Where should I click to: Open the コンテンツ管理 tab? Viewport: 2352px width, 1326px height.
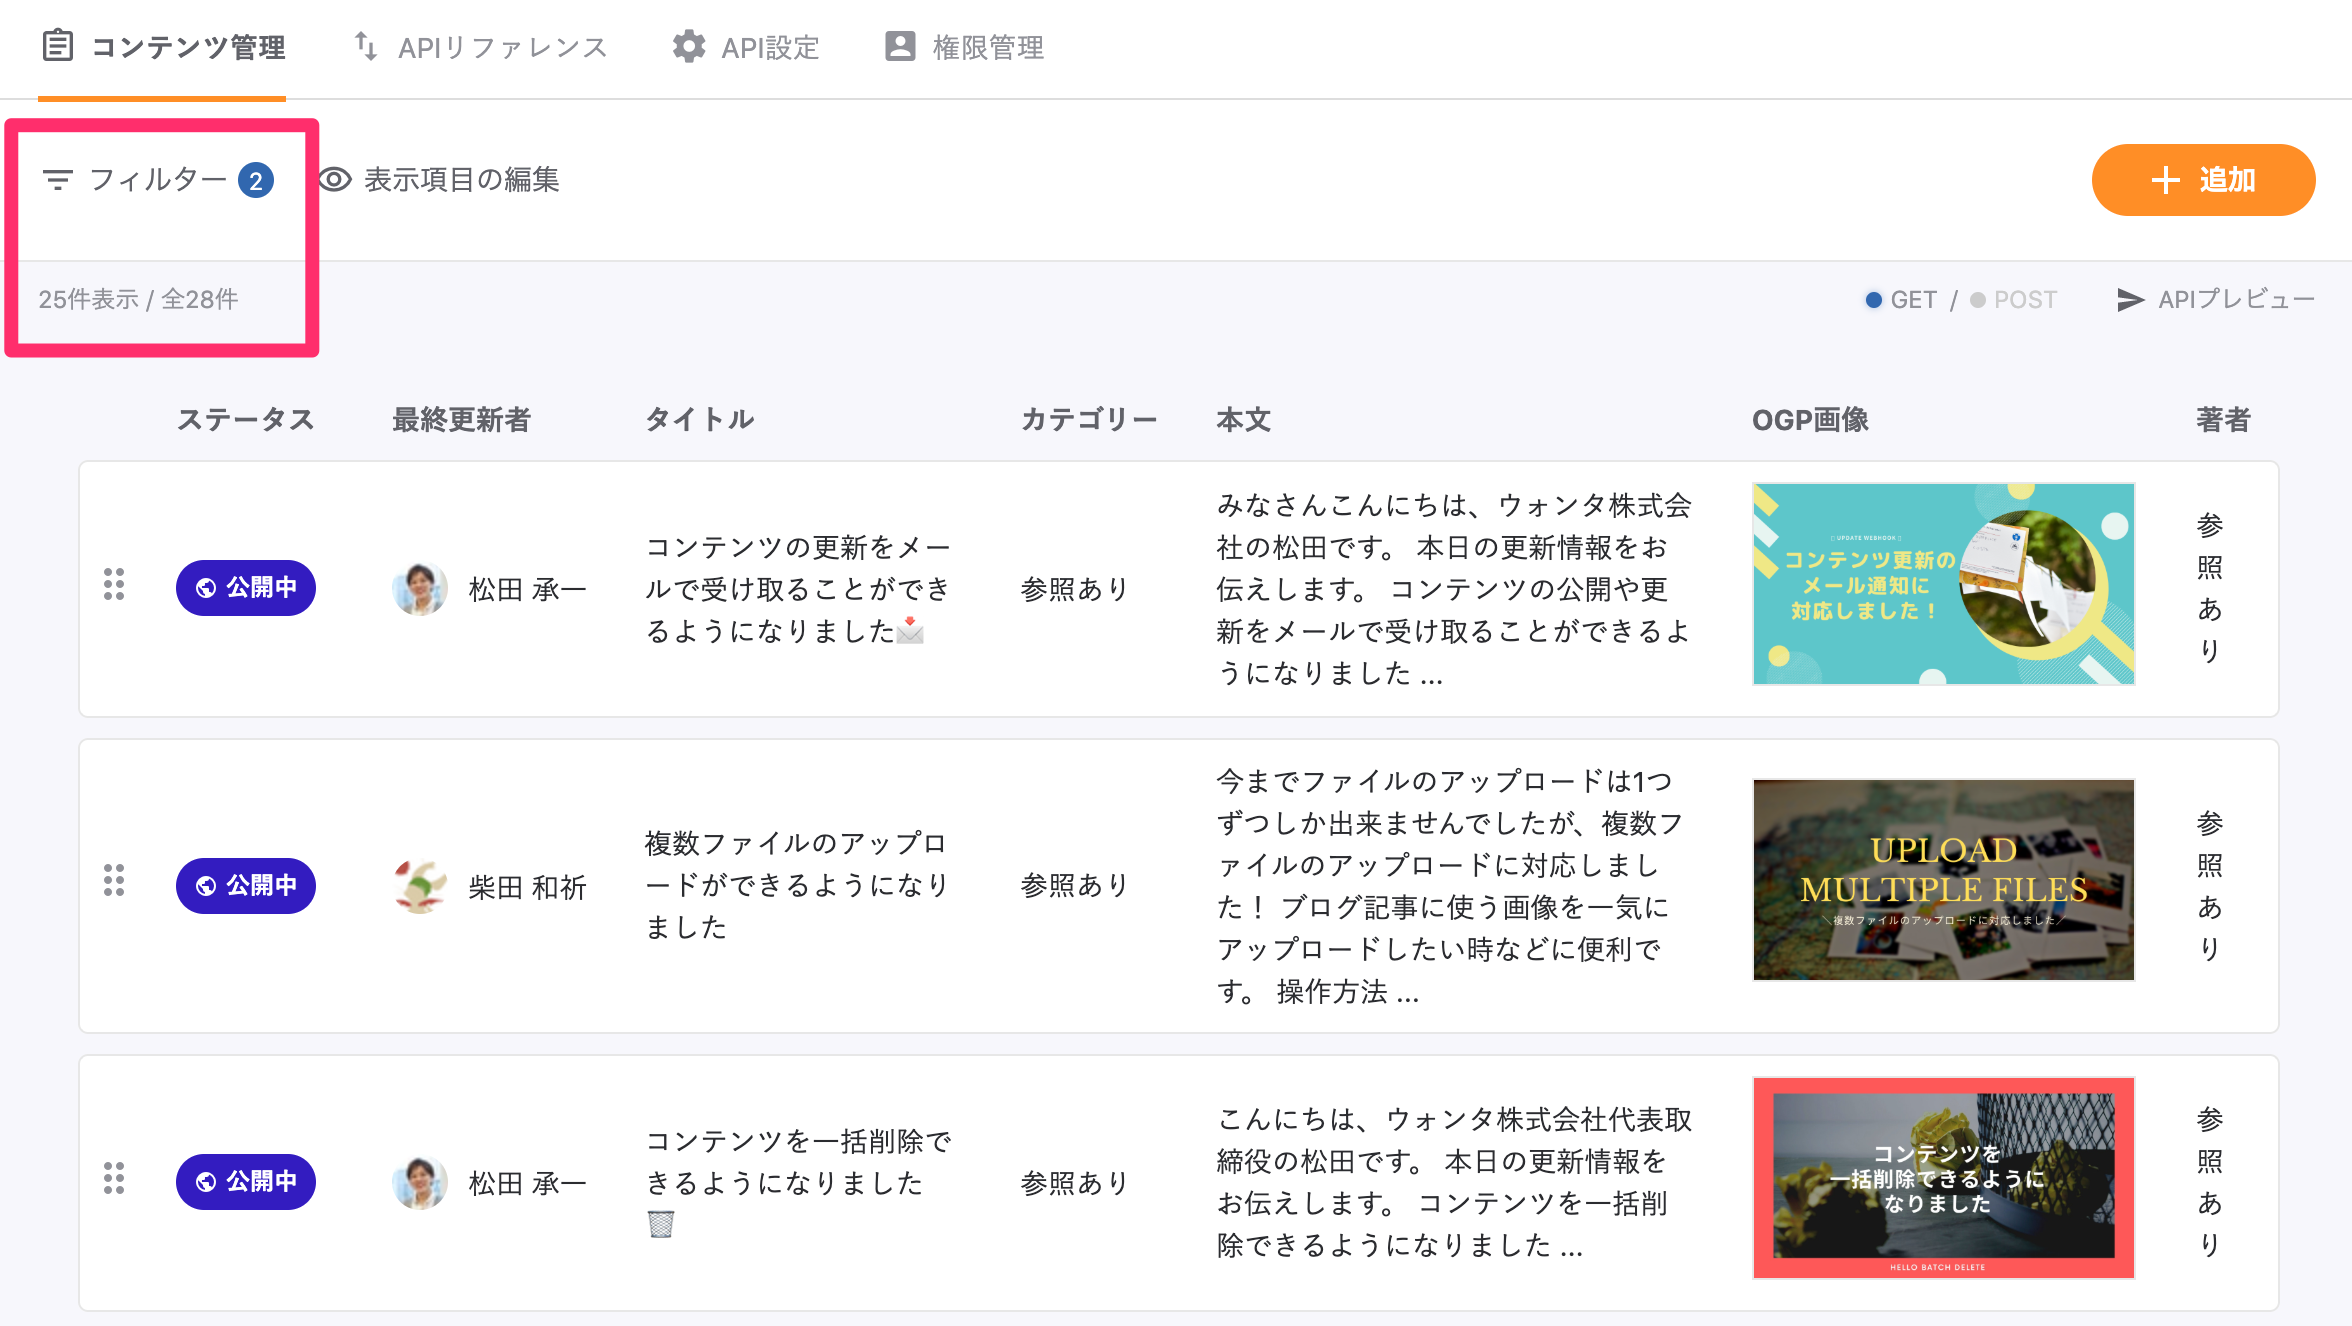[x=163, y=47]
